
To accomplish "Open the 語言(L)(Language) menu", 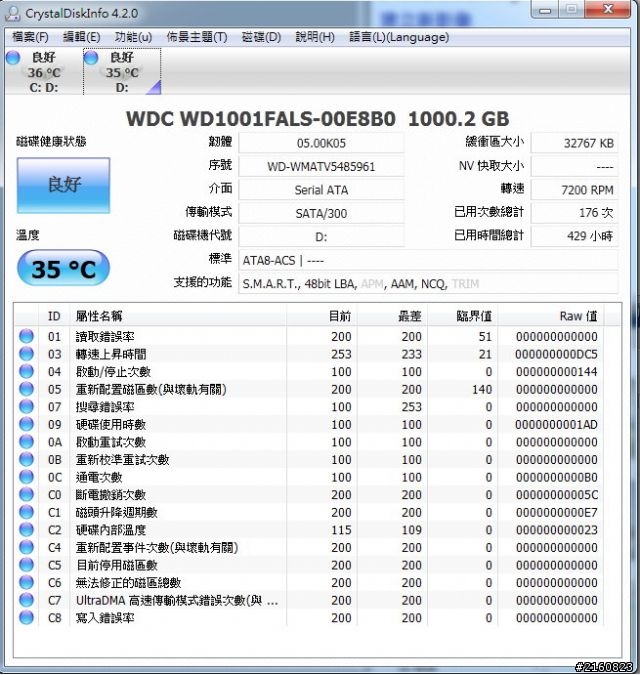I will point(399,37).
